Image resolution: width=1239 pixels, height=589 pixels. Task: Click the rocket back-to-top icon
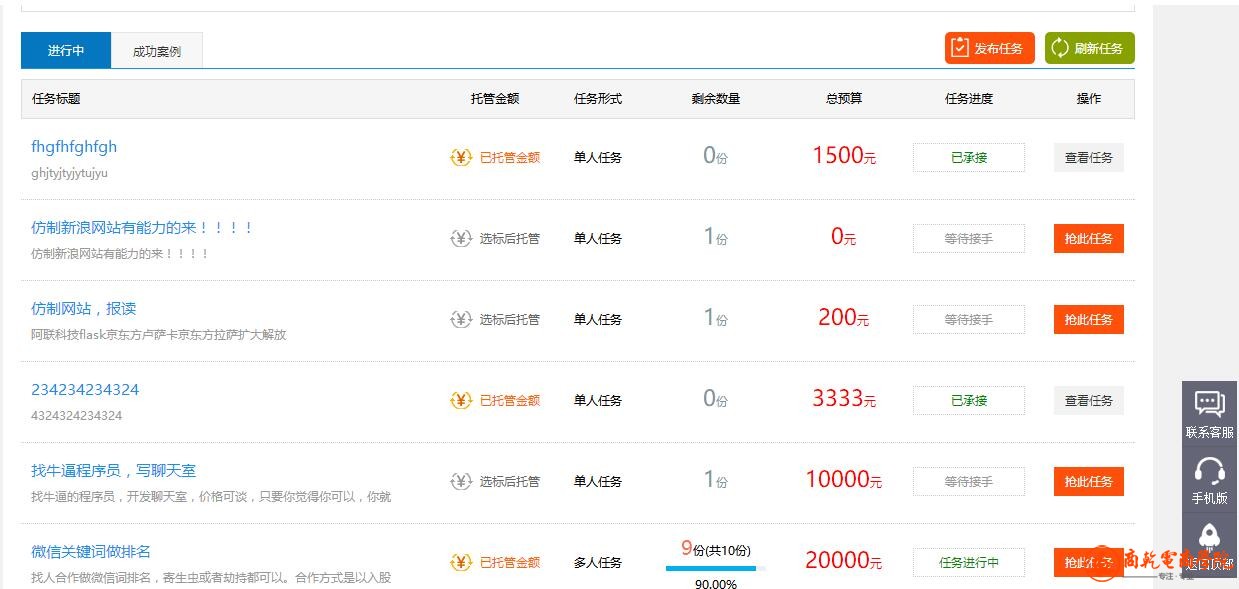1209,536
